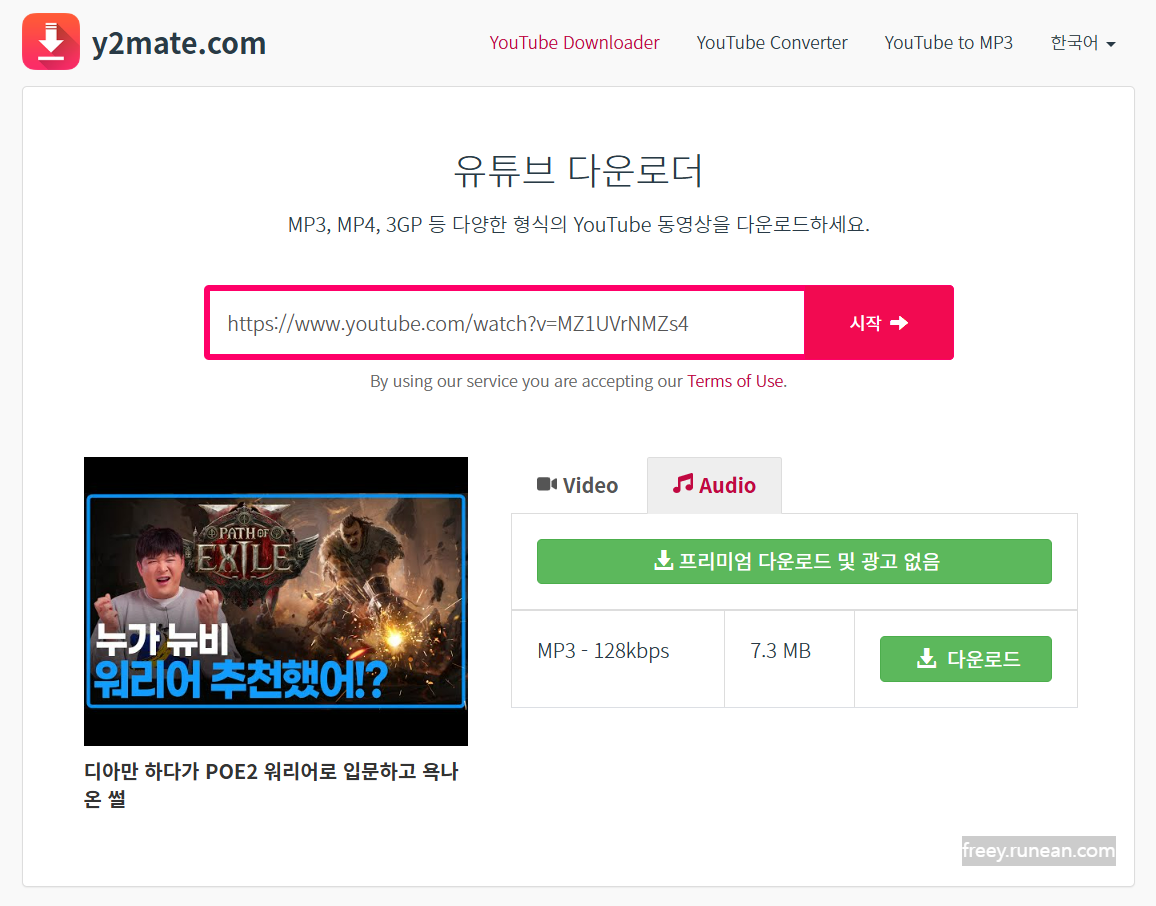
Task: Click the download icon inside the premium download button
Action: 663,561
